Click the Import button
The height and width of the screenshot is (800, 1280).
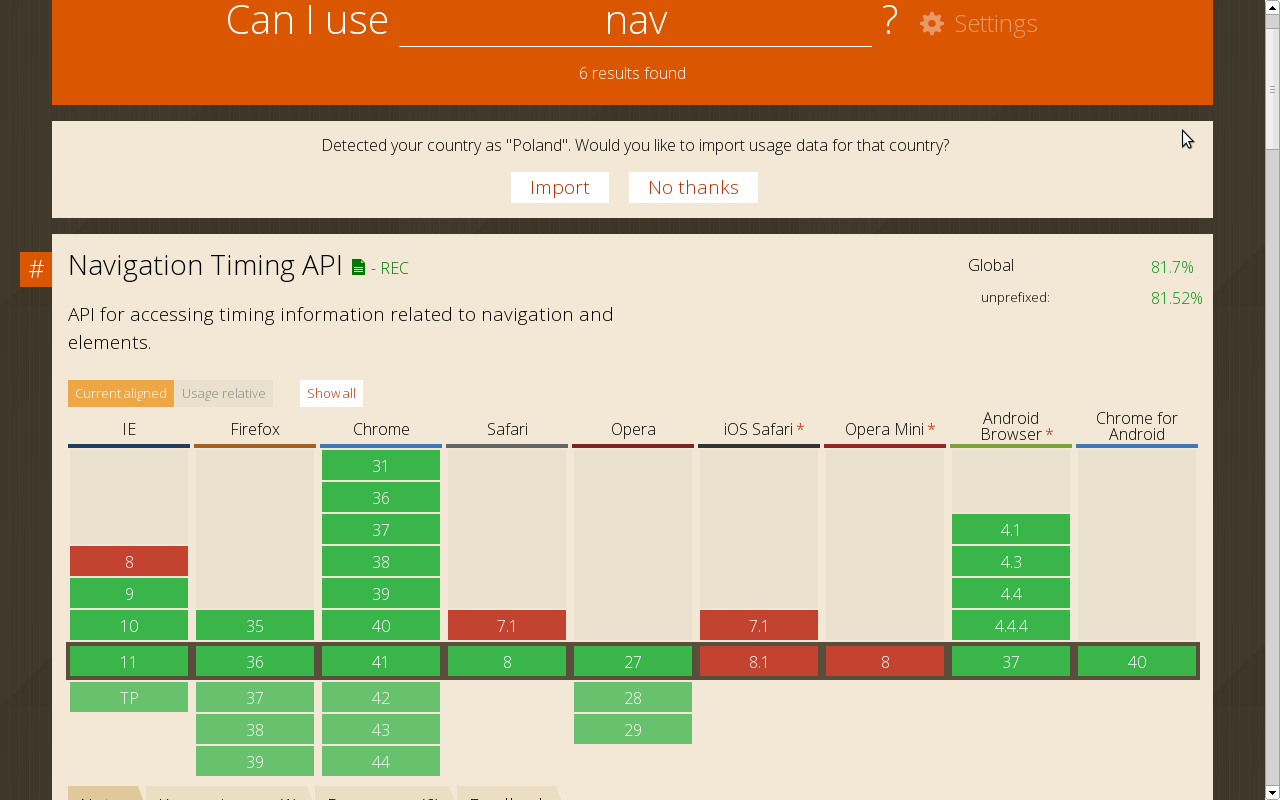pyautogui.click(x=560, y=187)
